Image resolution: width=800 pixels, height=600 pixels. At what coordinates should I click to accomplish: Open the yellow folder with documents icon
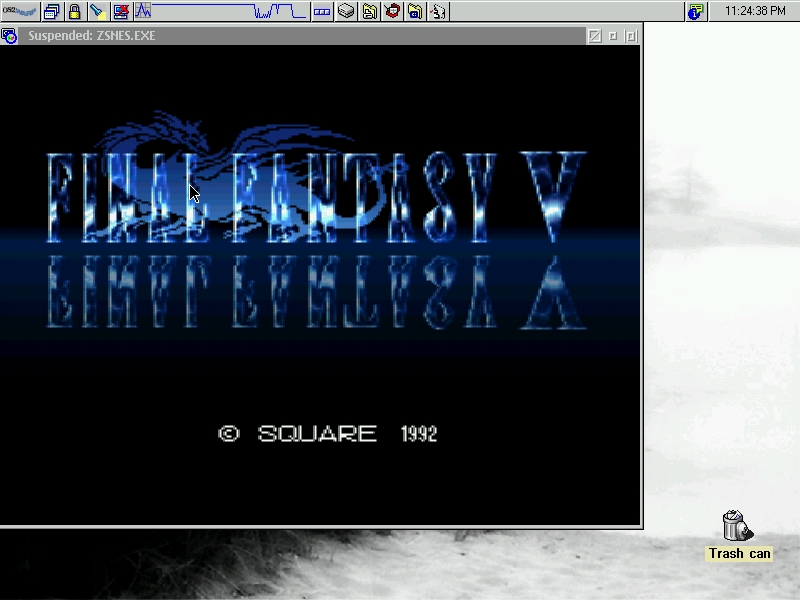[x=369, y=11]
